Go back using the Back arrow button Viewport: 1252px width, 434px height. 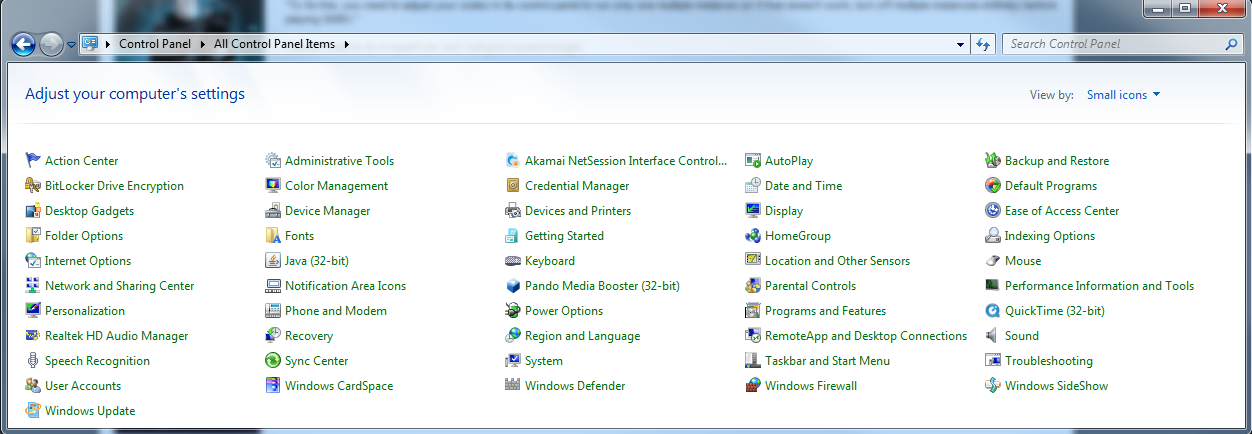[x=24, y=44]
